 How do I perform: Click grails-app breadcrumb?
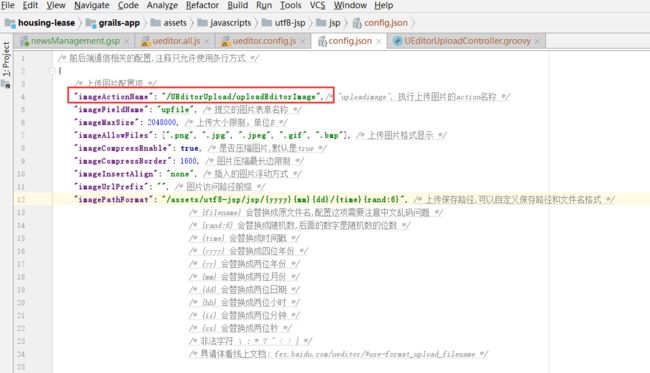[x=119, y=23]
